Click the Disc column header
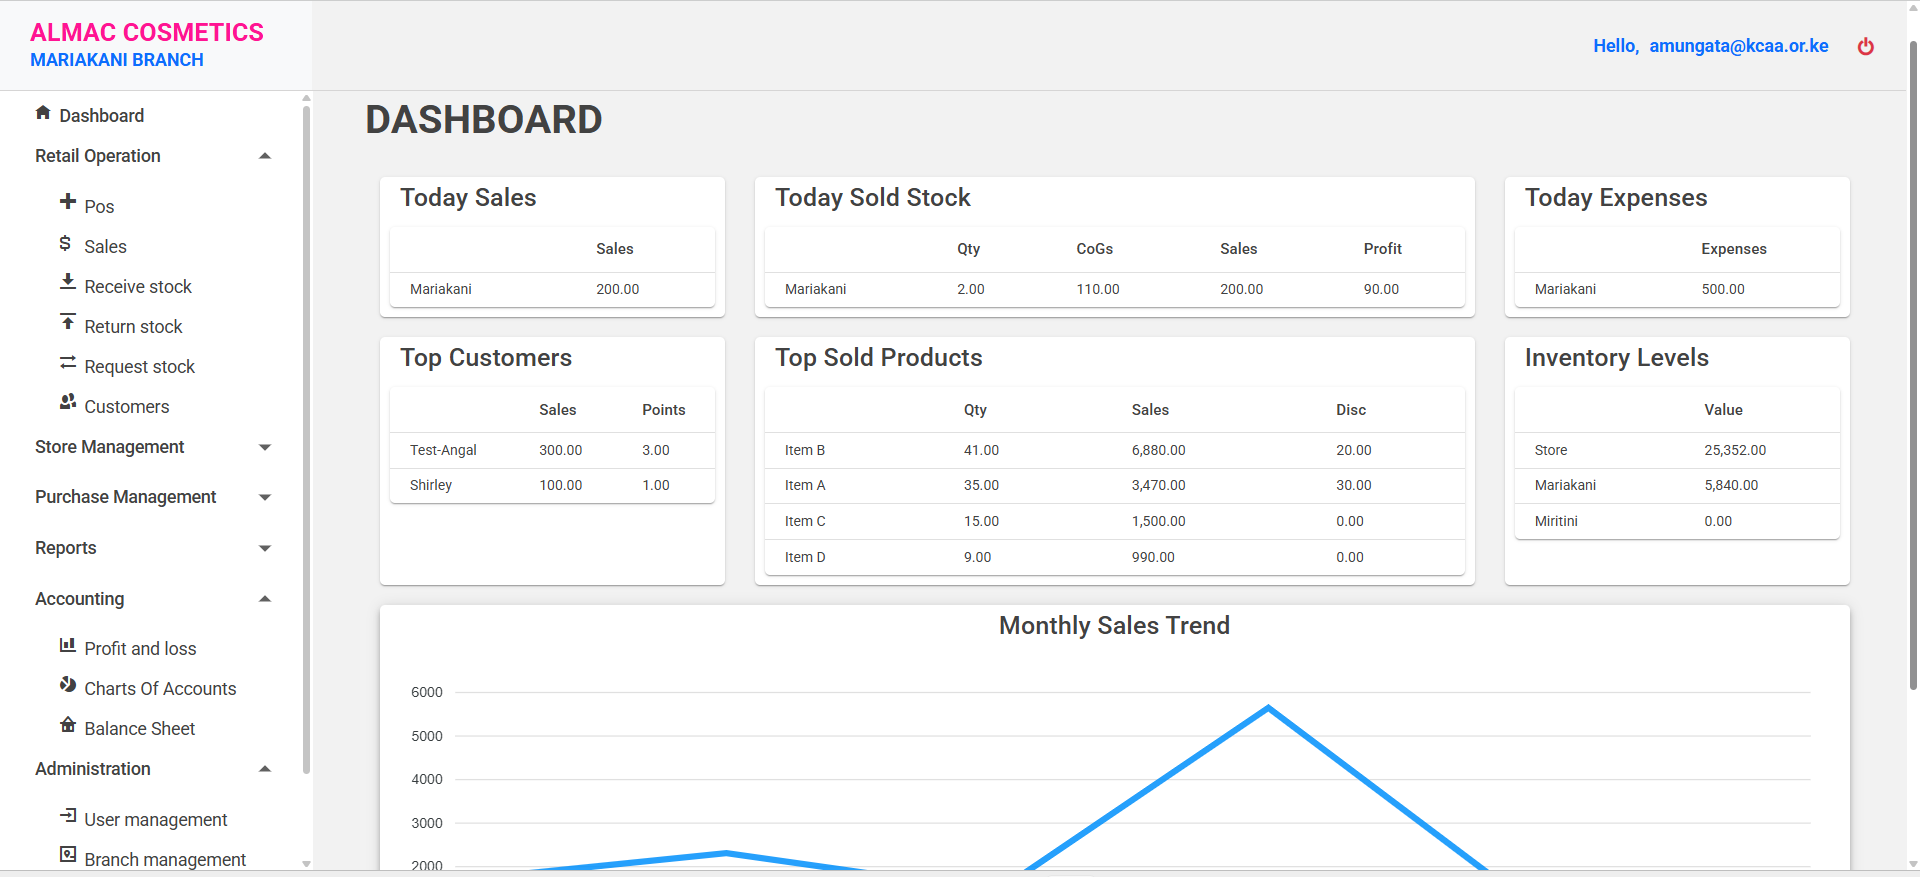Viewport: 1920px width, 877px height. point(1351,410)
